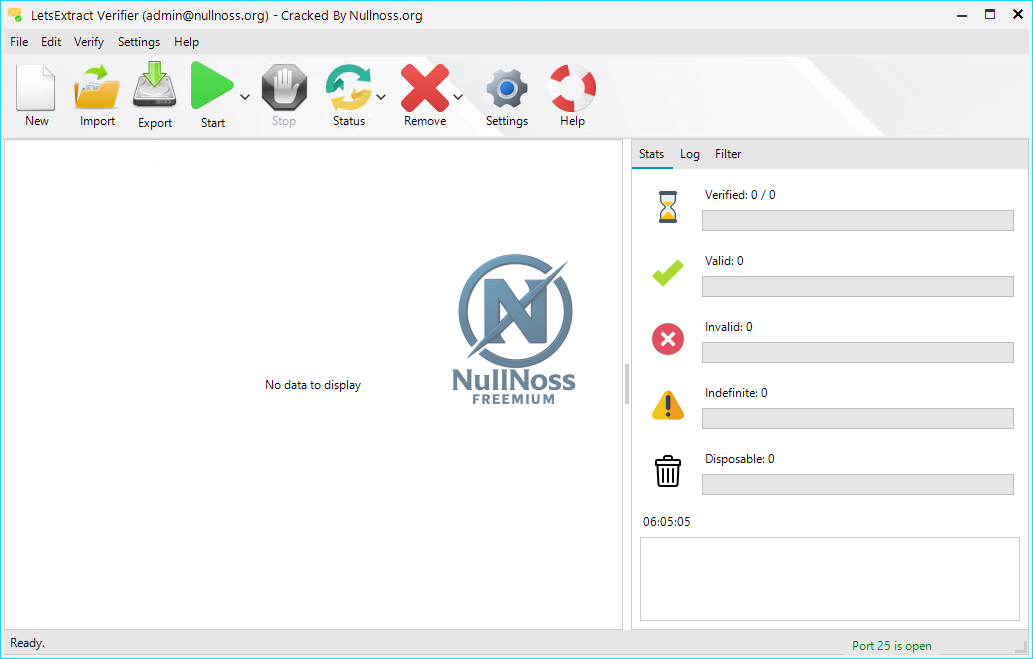Expand the Remove button dropdown arrow
Screen dimensions: 1033x659
(x=458, y=97)
